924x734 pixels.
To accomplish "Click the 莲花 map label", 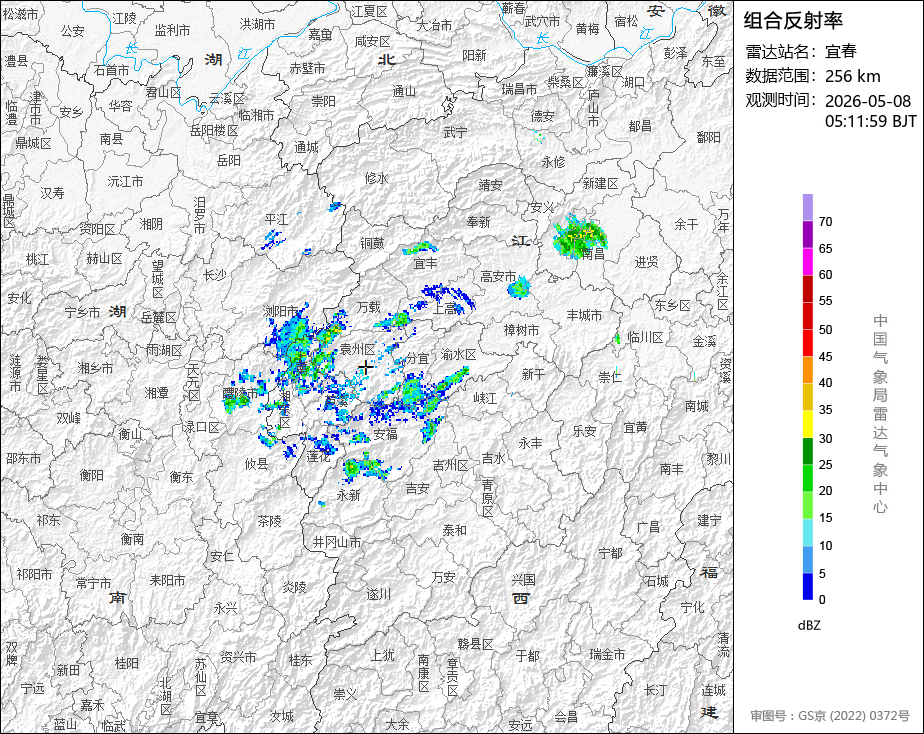I will (x=318, y=456).
